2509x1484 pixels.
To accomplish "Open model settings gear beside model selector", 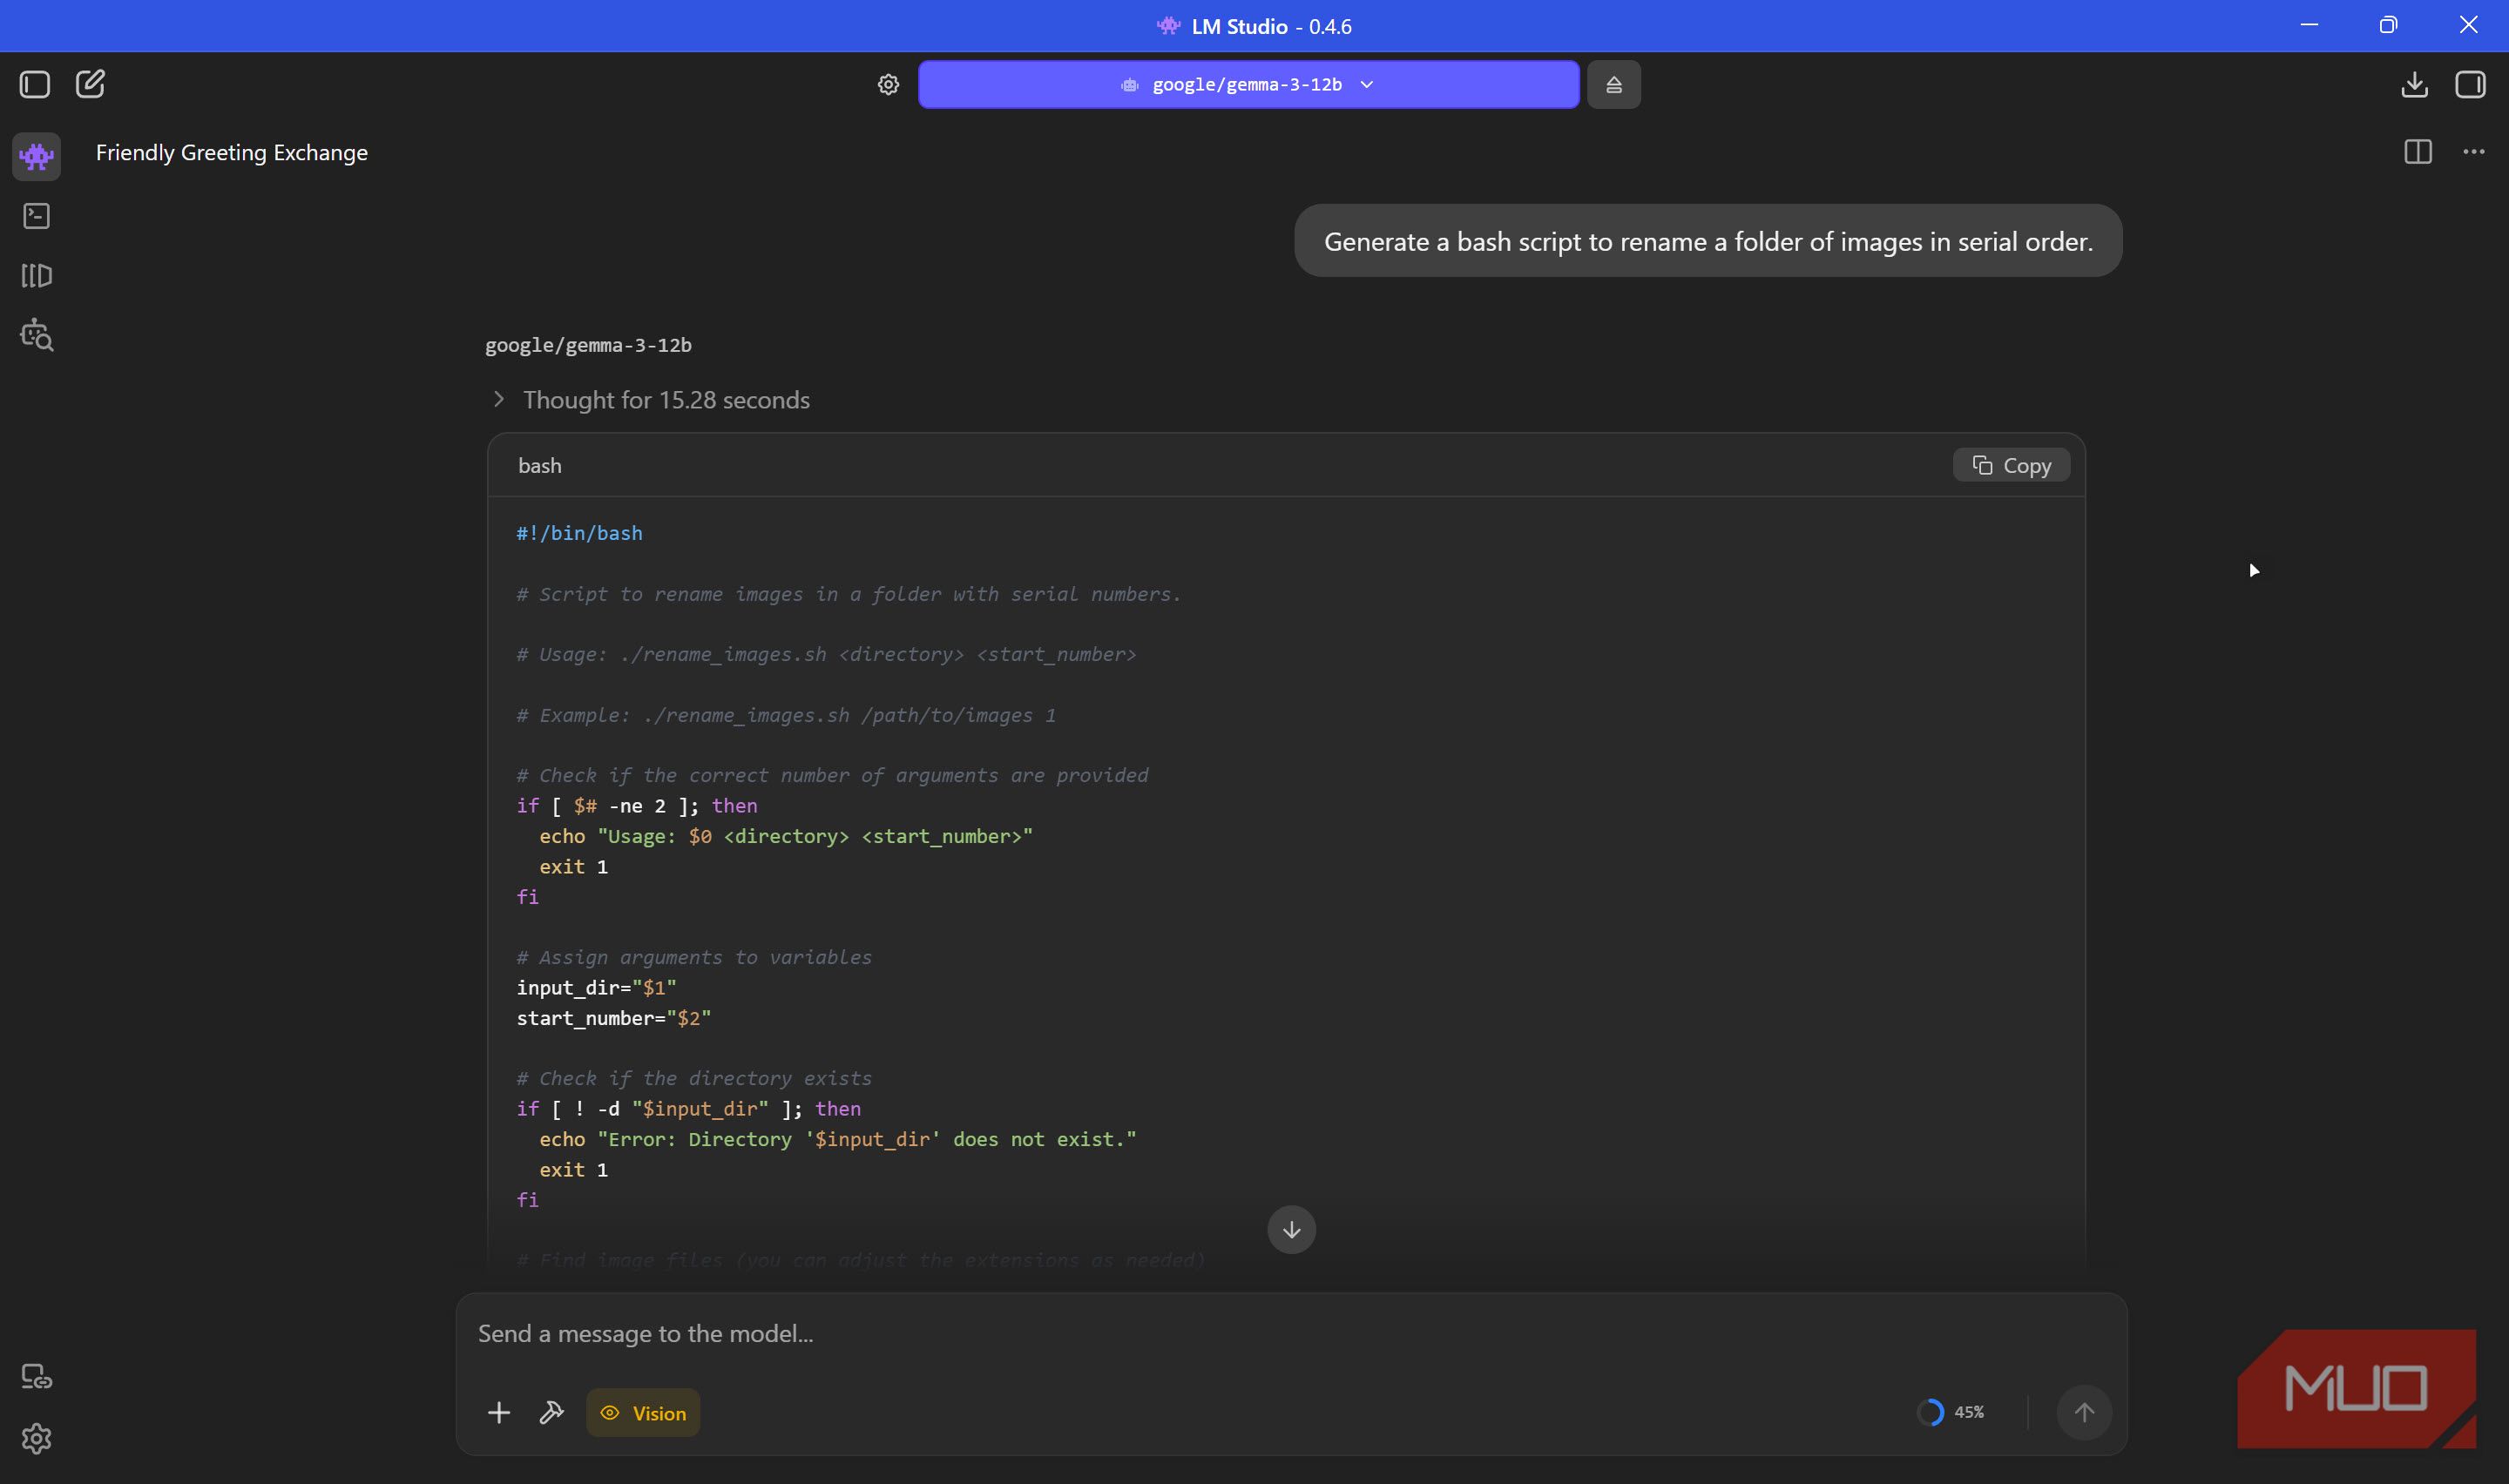I will click(x=888, y=85).
